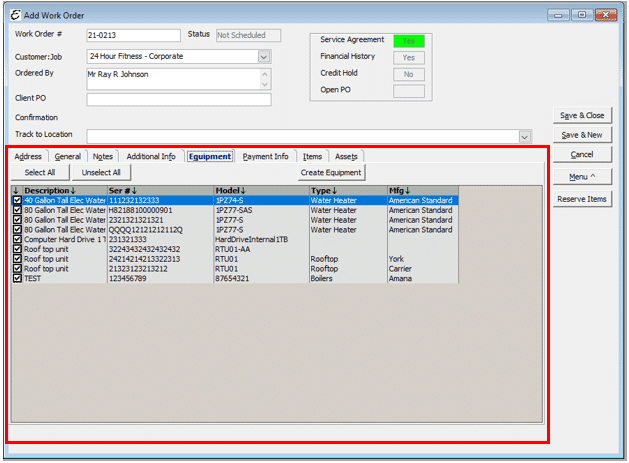This screenshot has width=629, height=463.
Task: Click the Credit Hold No box
Action: [x=409, y=75]
